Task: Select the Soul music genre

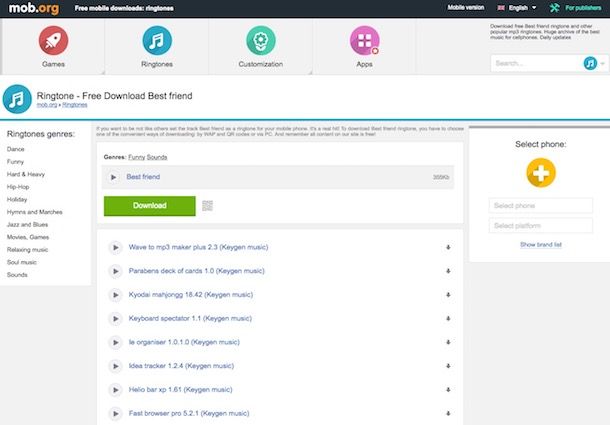Action: tap(22, 262)
